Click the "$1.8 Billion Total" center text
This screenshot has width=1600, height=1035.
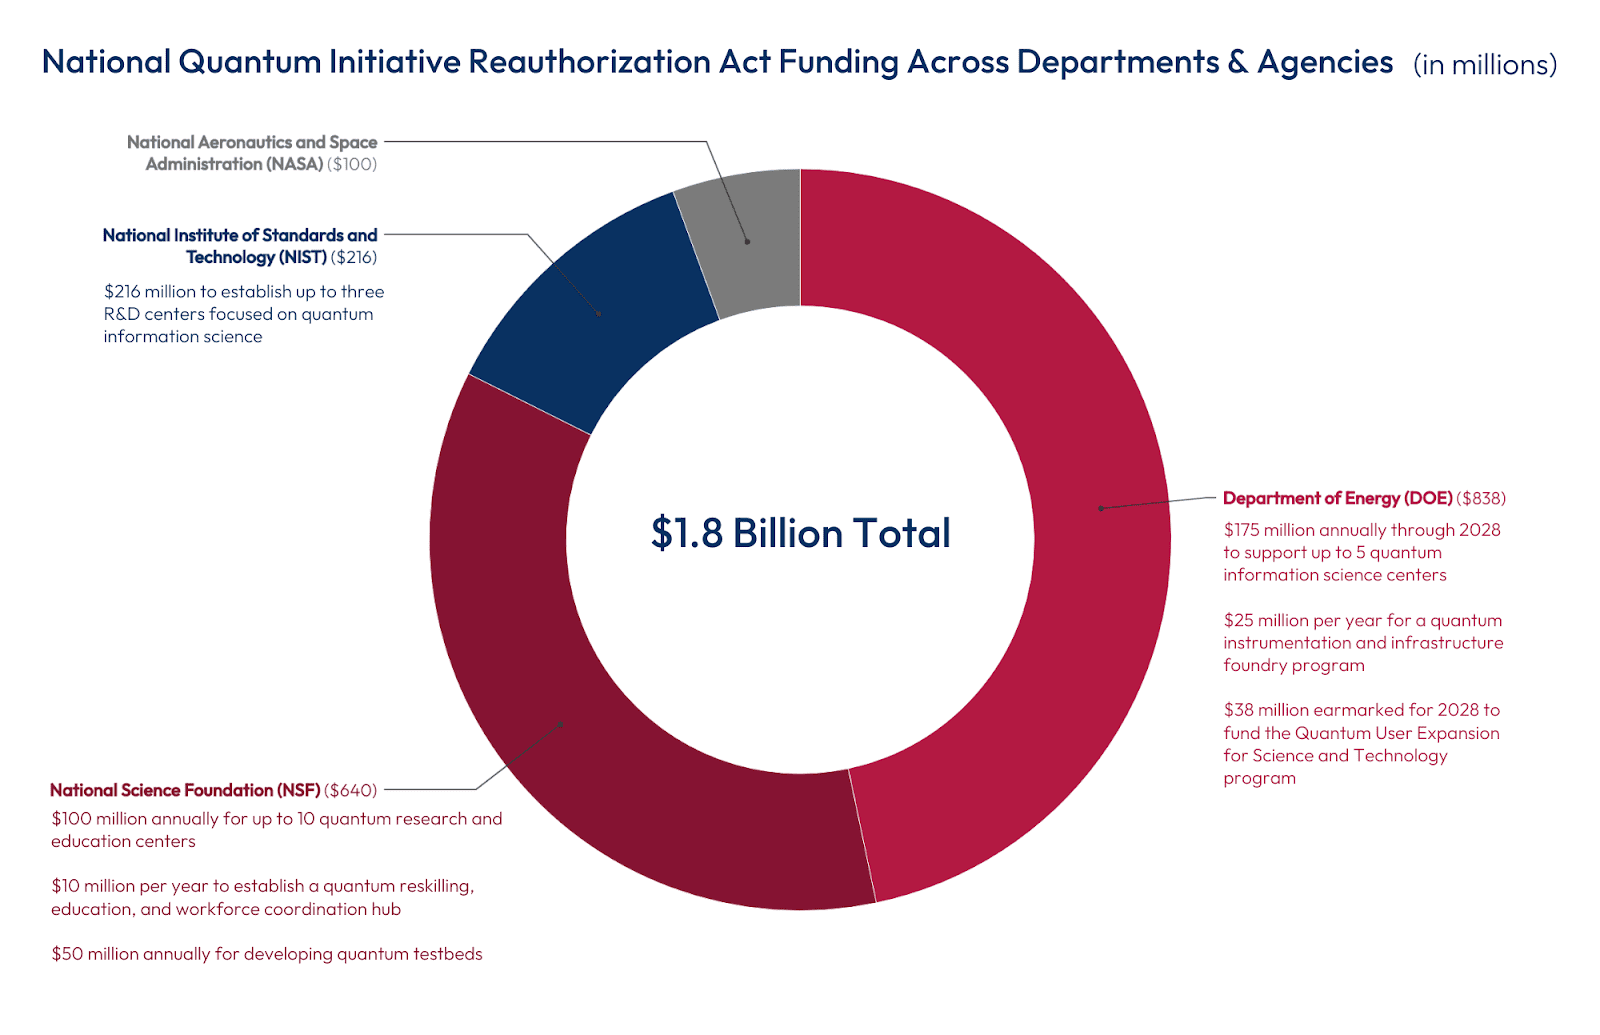(x=801, y=533)
